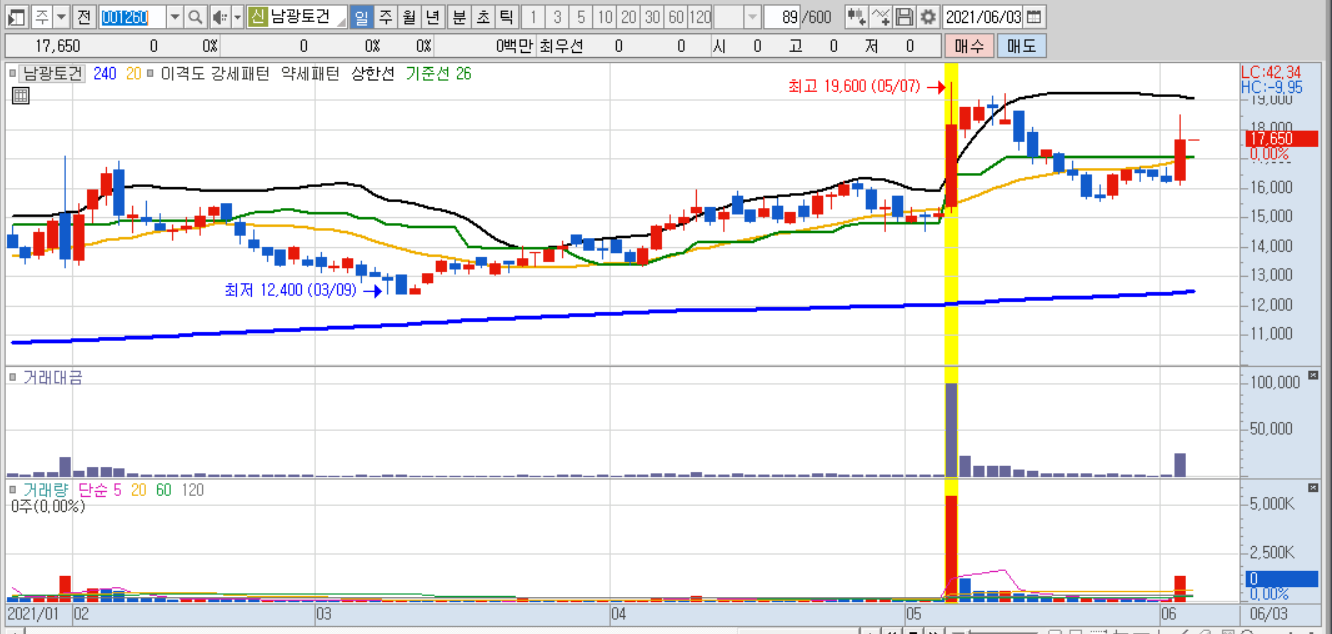1332x634 pixels.
Task: Open the 주 market type dropdown arrow
Action: (x=62, y=17)
